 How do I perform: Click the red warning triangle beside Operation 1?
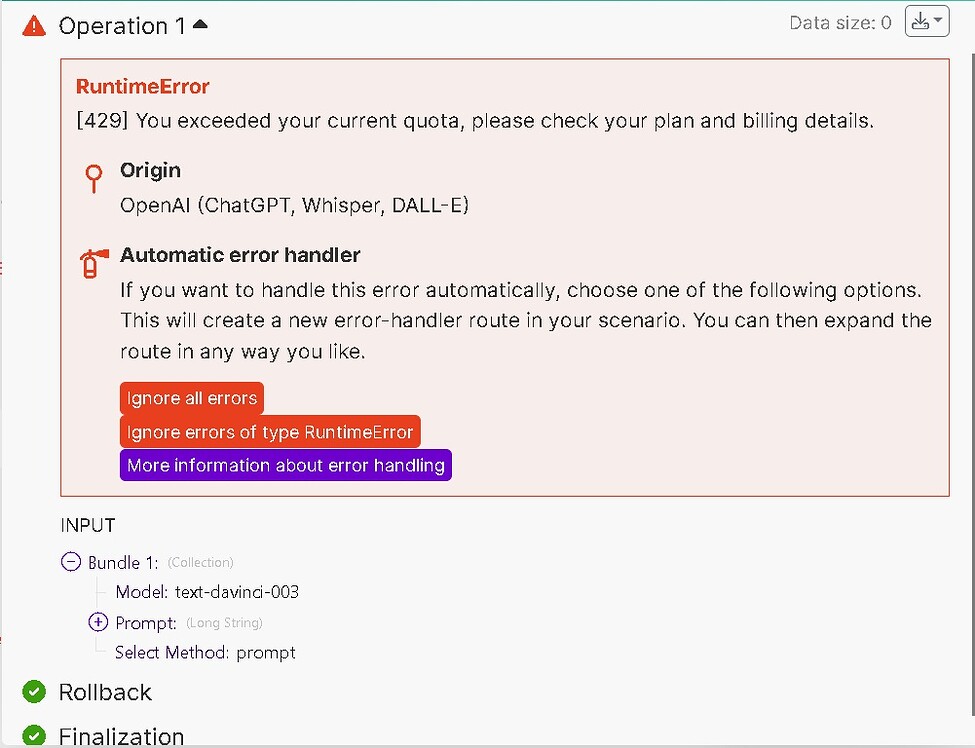click(34, 26)
